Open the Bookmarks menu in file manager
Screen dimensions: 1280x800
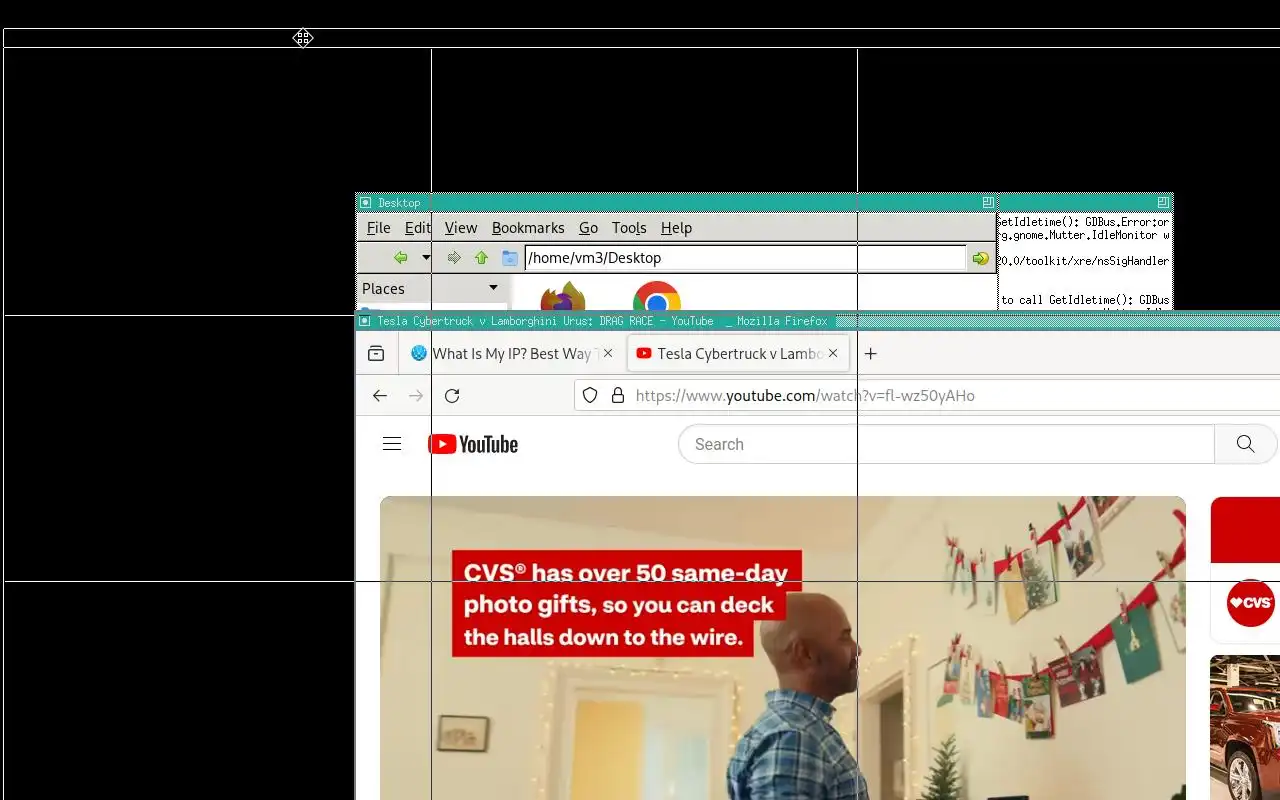[528, 228]
